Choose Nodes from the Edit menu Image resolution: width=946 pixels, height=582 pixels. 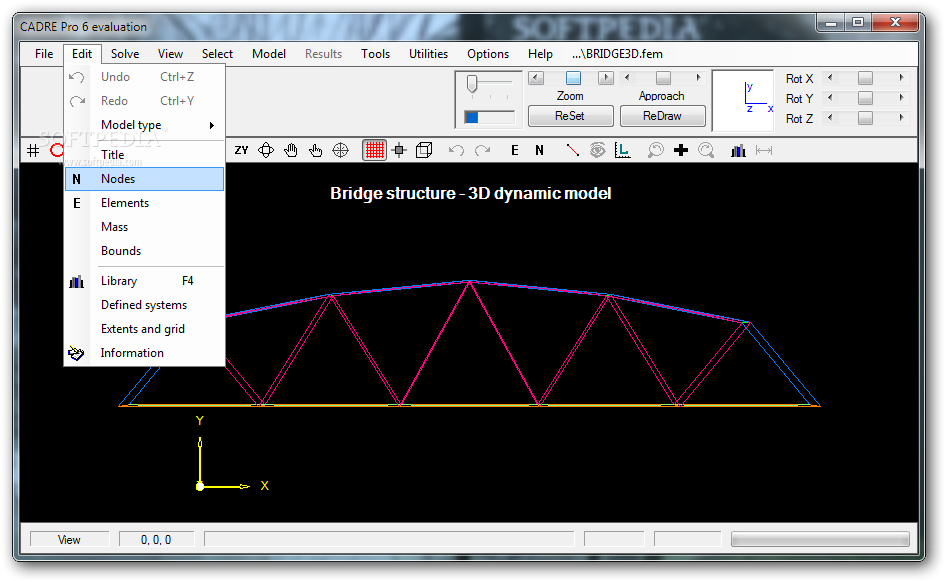tap(144, 179)
